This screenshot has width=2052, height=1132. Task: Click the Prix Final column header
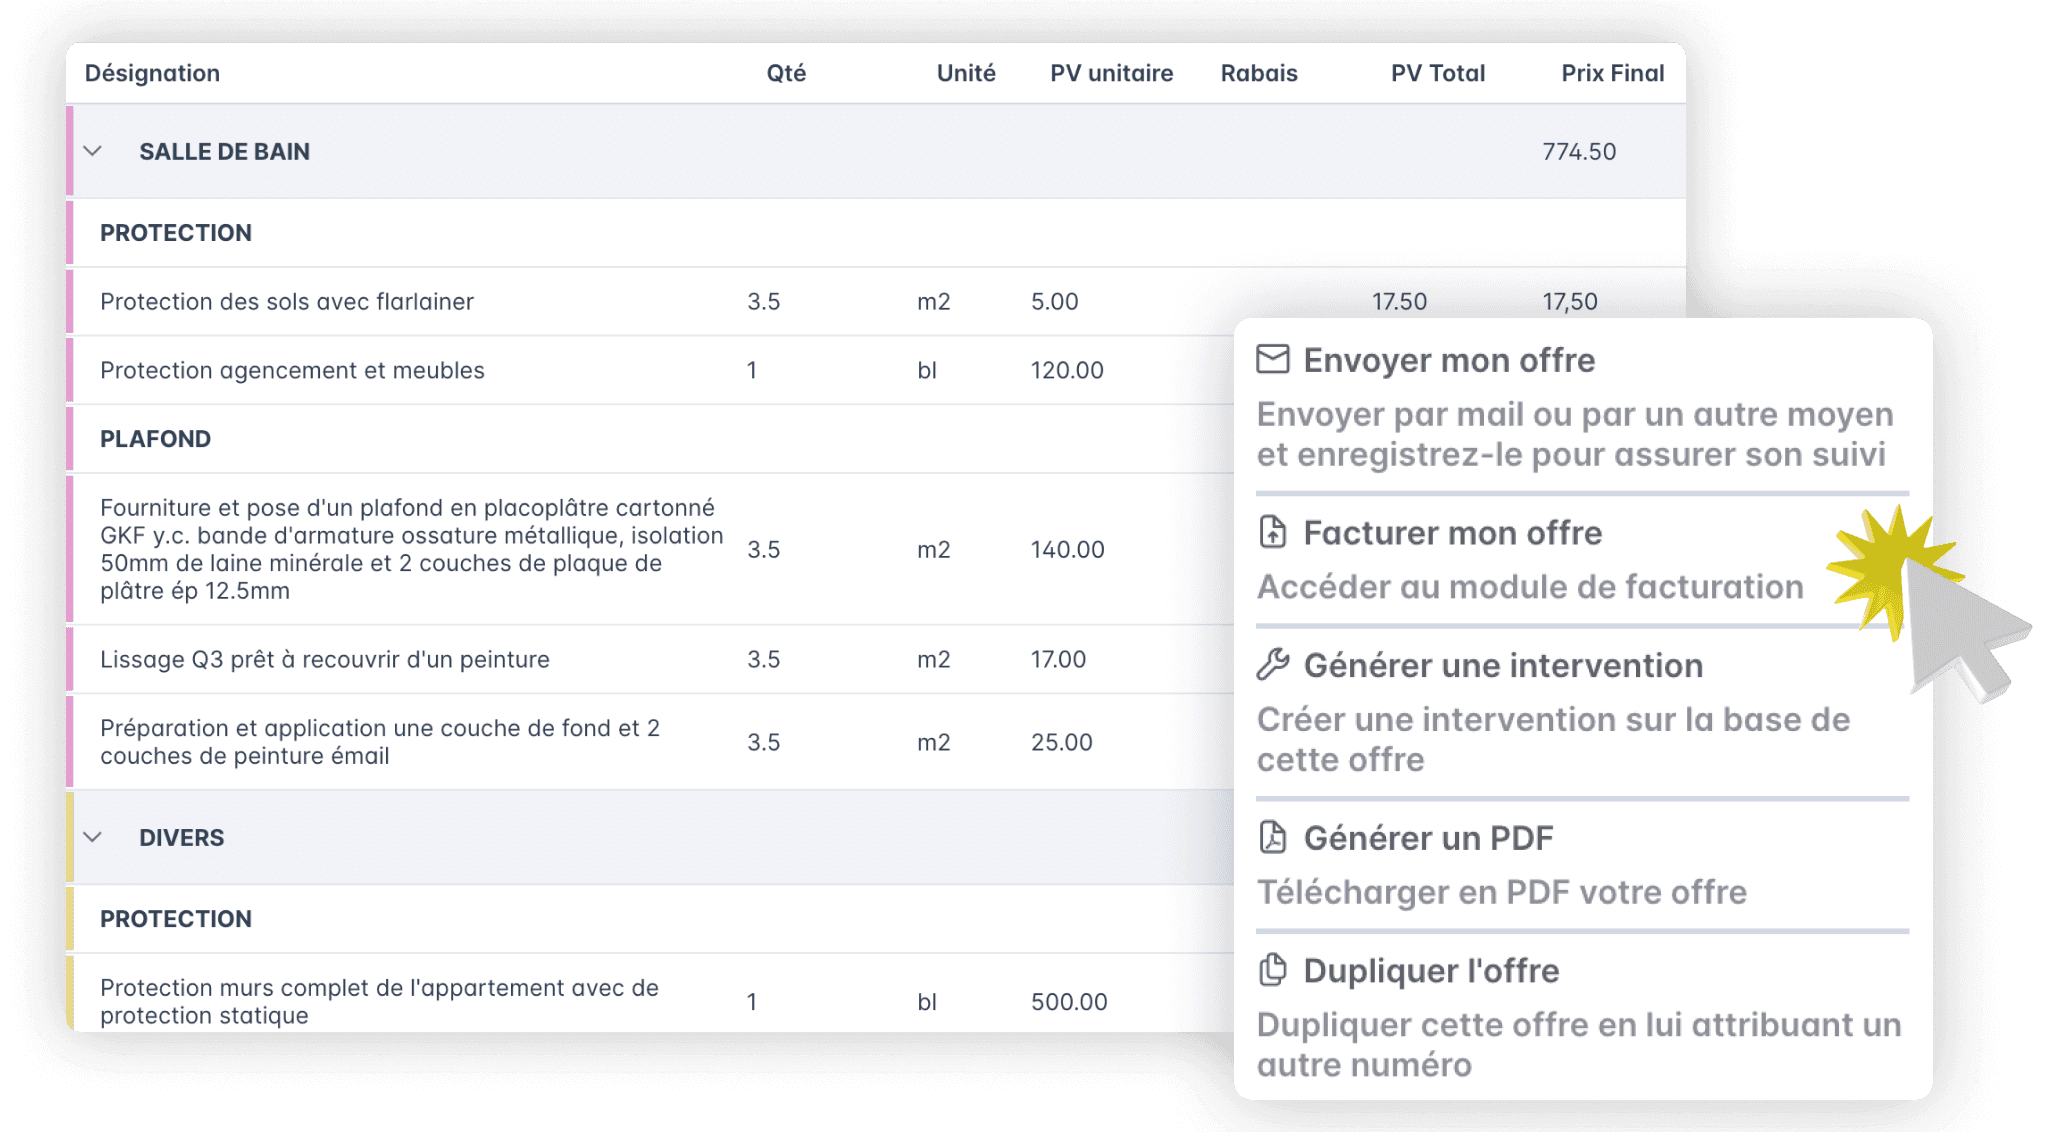pos(1612,73)
